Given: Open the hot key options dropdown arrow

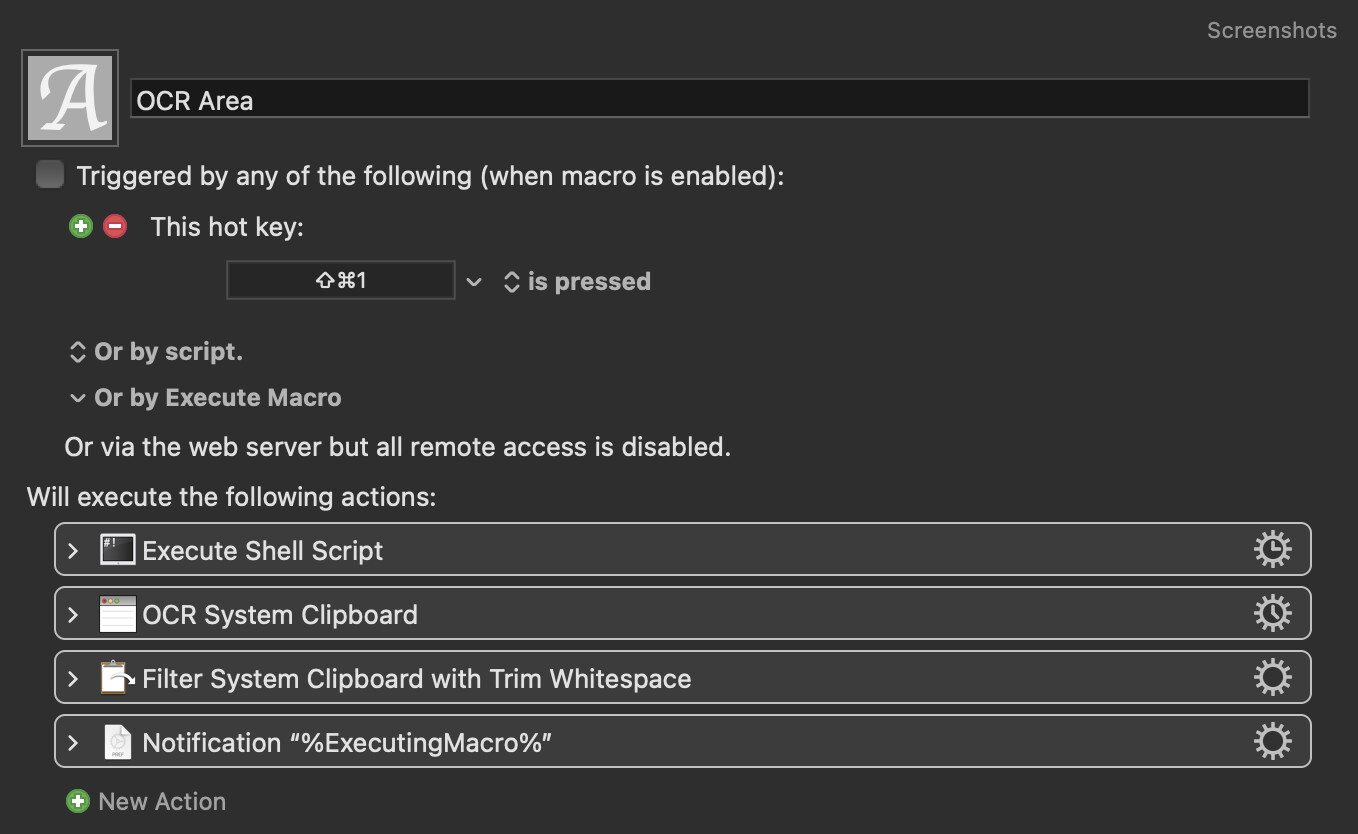Looking at the screenshot, I should (474, 282).
